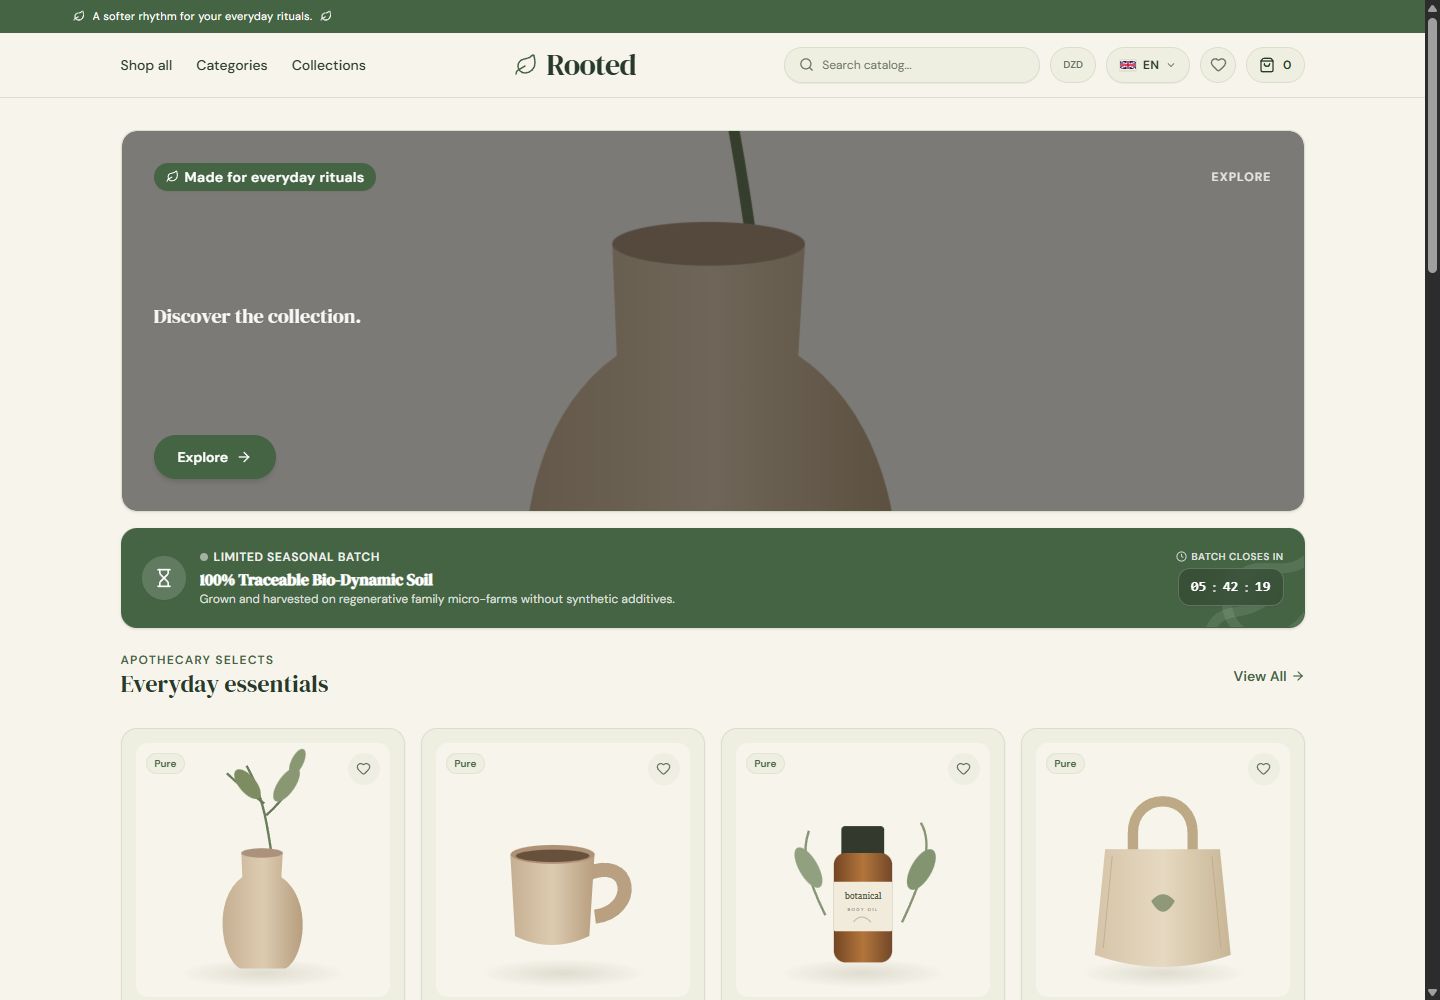Screen dimensions: 1440x1000
Task: Click the 100% Traceable Bio-Dynamic Soil heading
Action: point(316,580)
